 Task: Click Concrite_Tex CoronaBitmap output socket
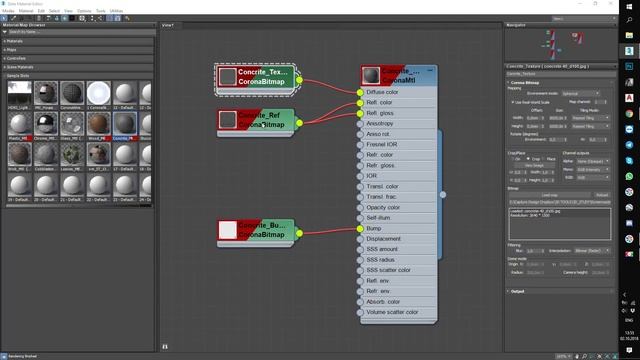click(299, 80)
